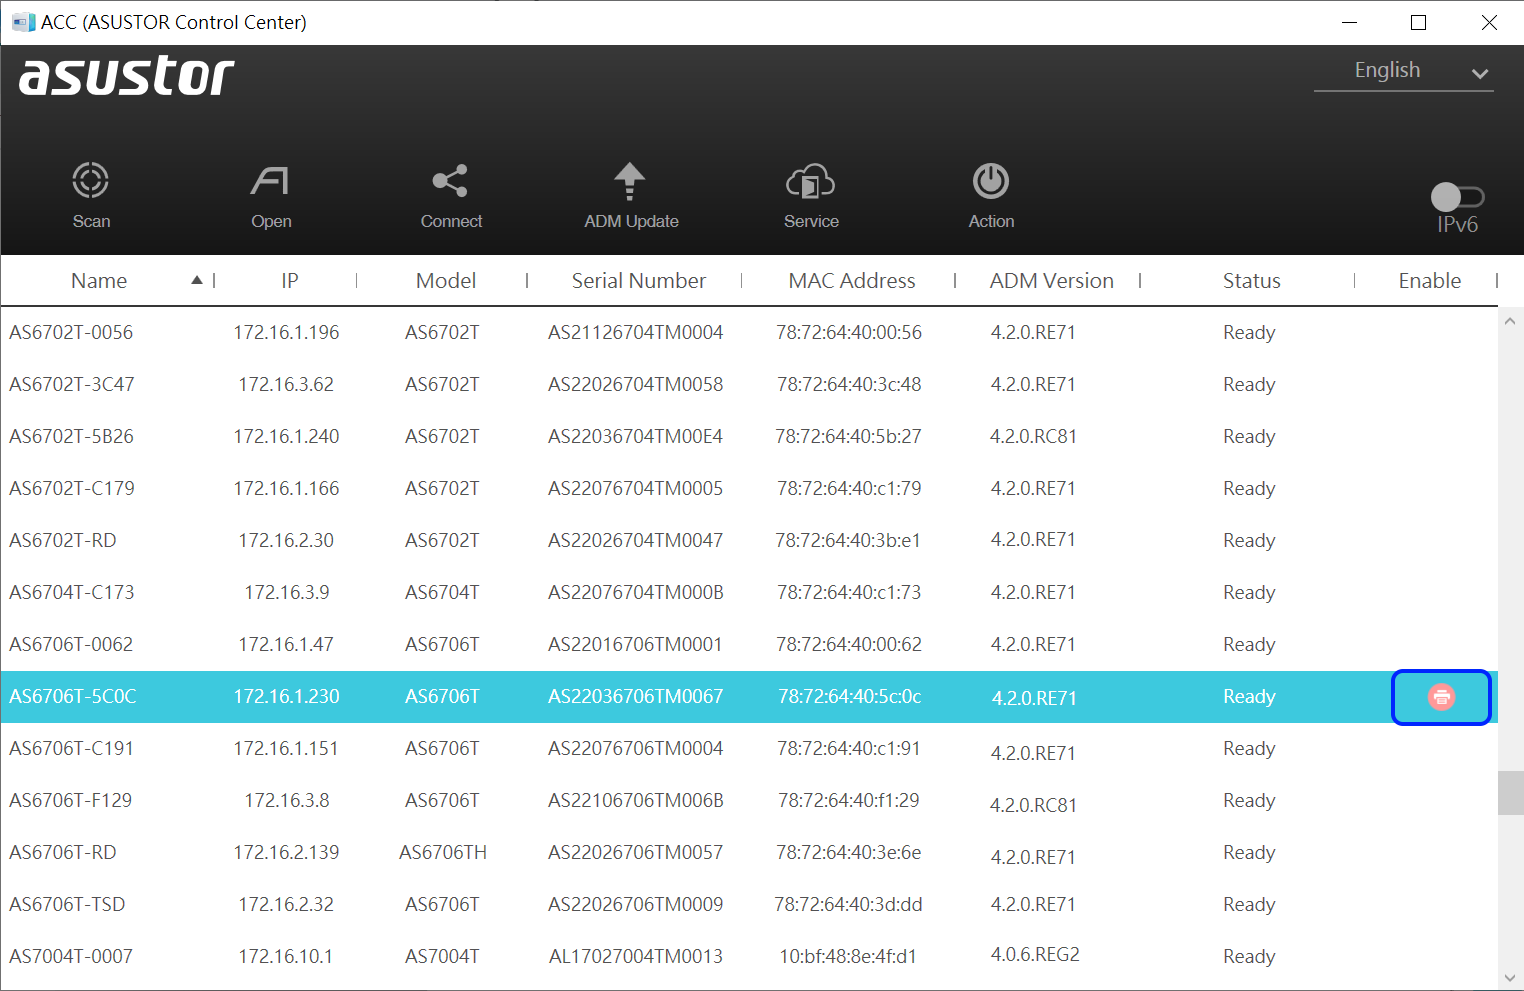Sort by MAC Address column header
The width and height of the screenshot is (1524, 991).
(852, 281)
